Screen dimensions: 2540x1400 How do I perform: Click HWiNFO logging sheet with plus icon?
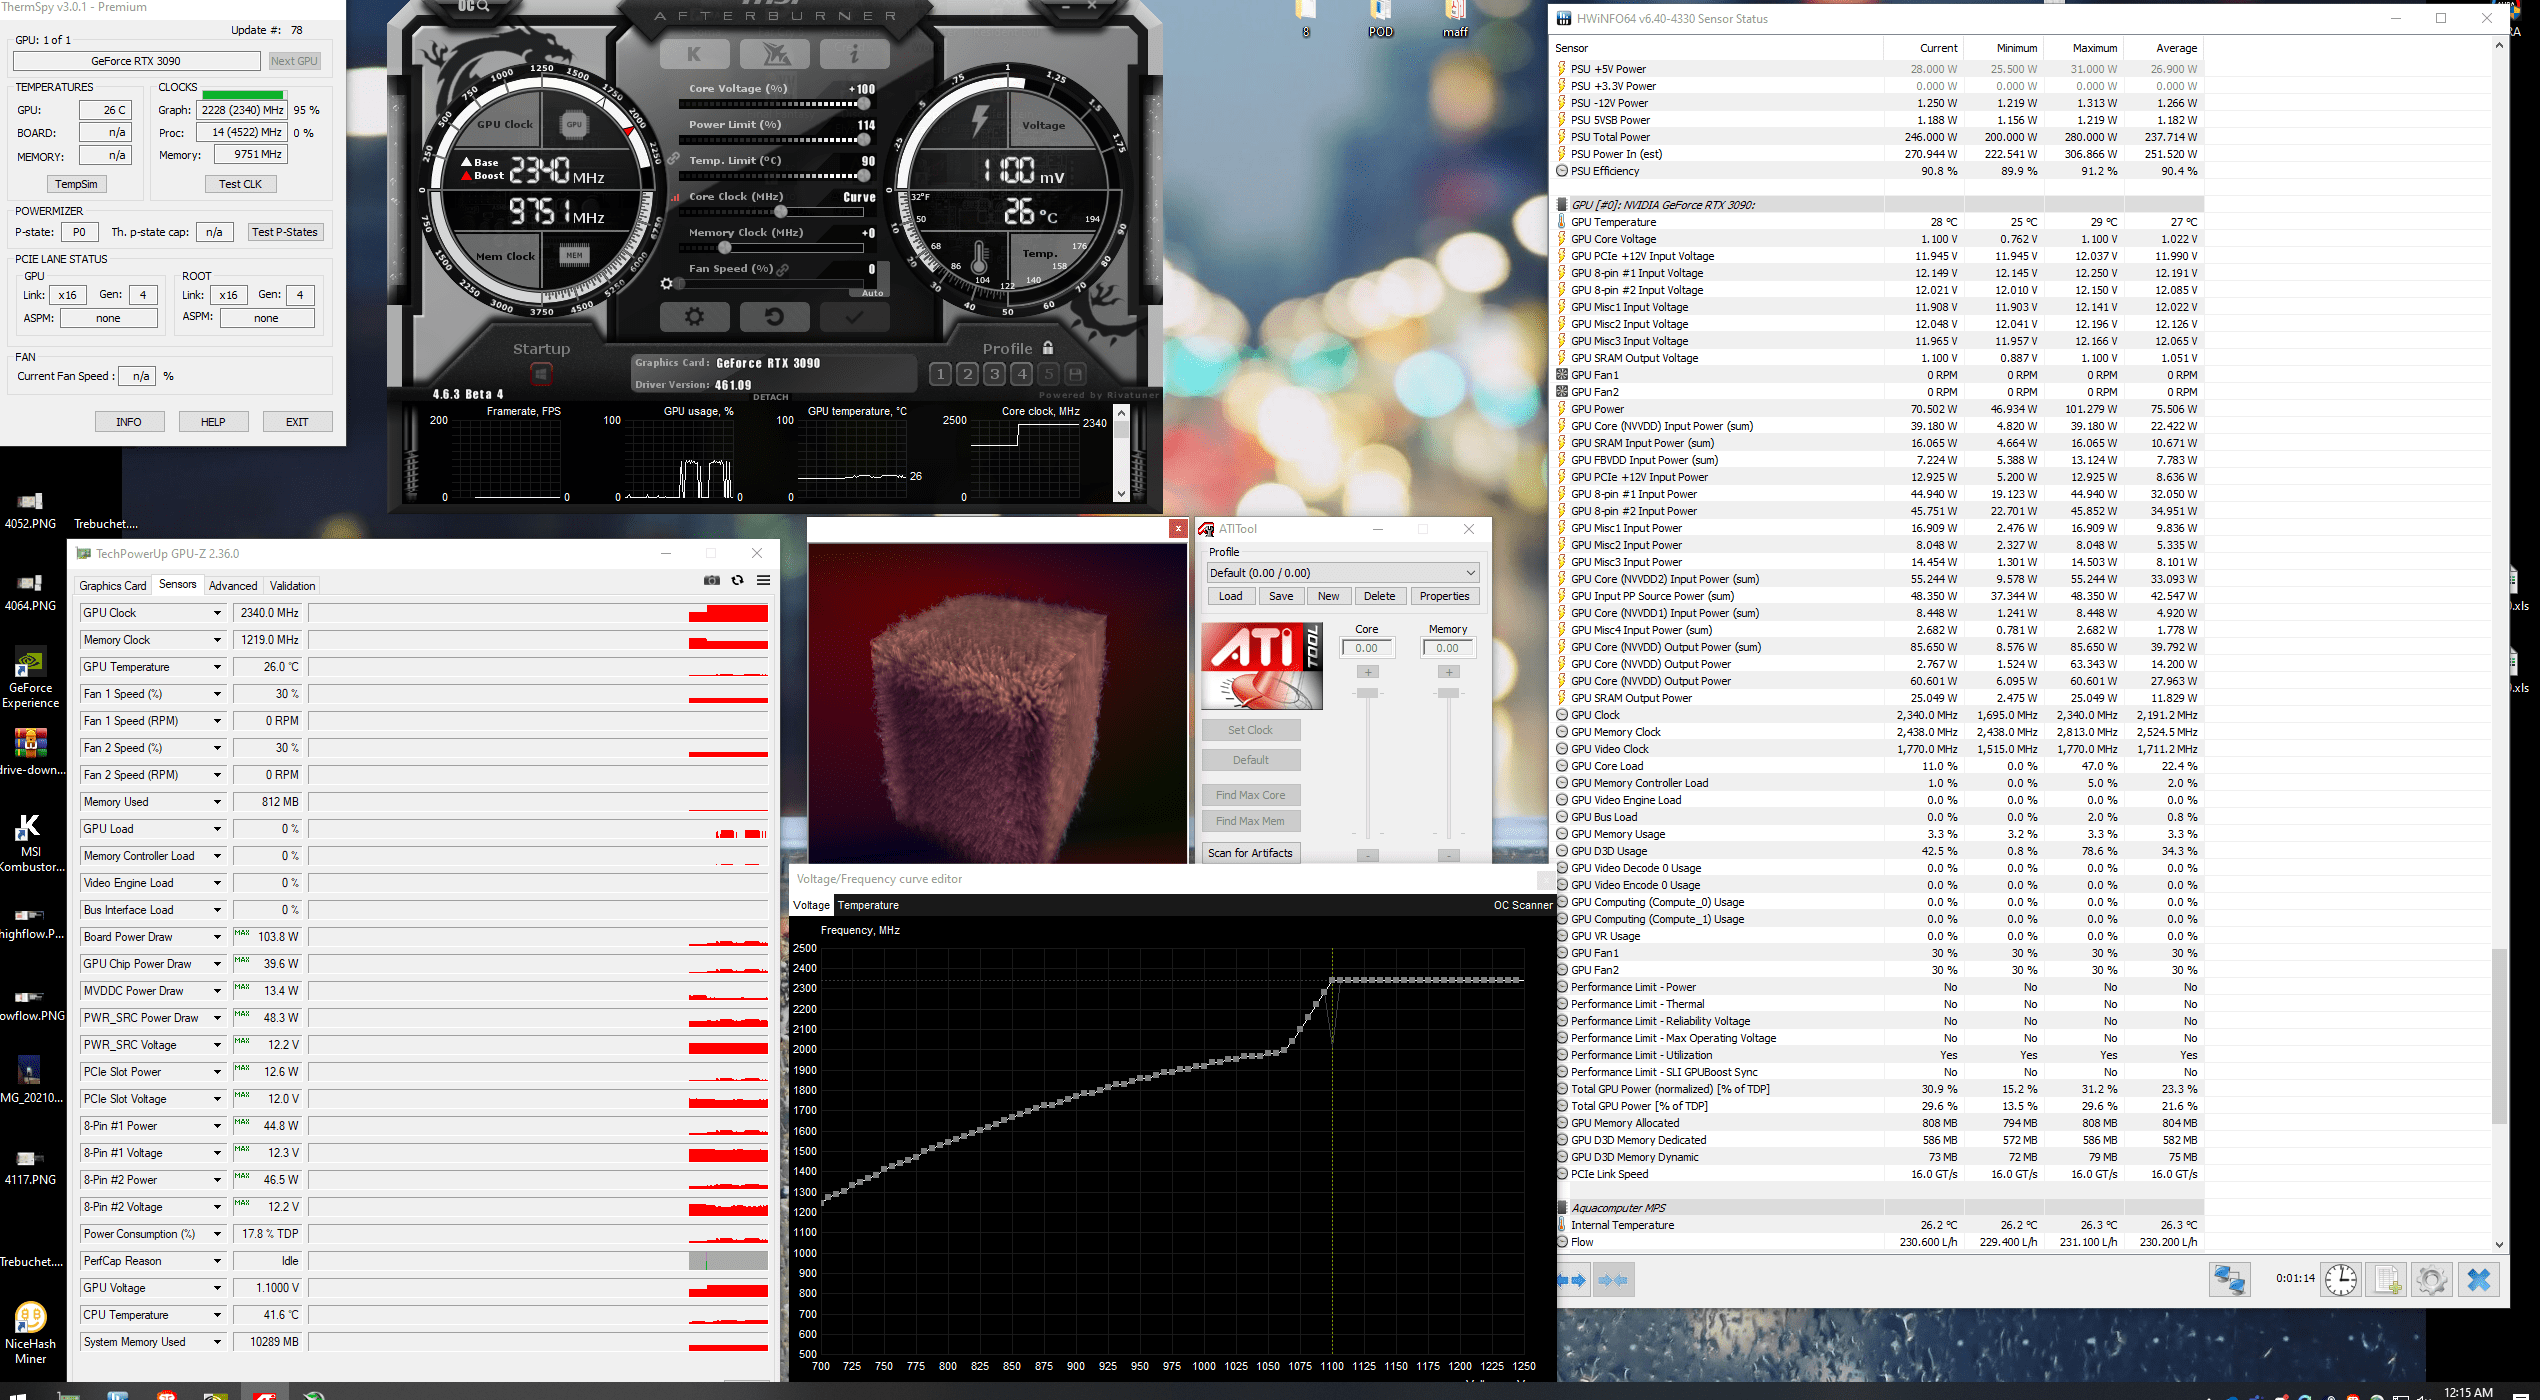(x=2388, y=1279)
